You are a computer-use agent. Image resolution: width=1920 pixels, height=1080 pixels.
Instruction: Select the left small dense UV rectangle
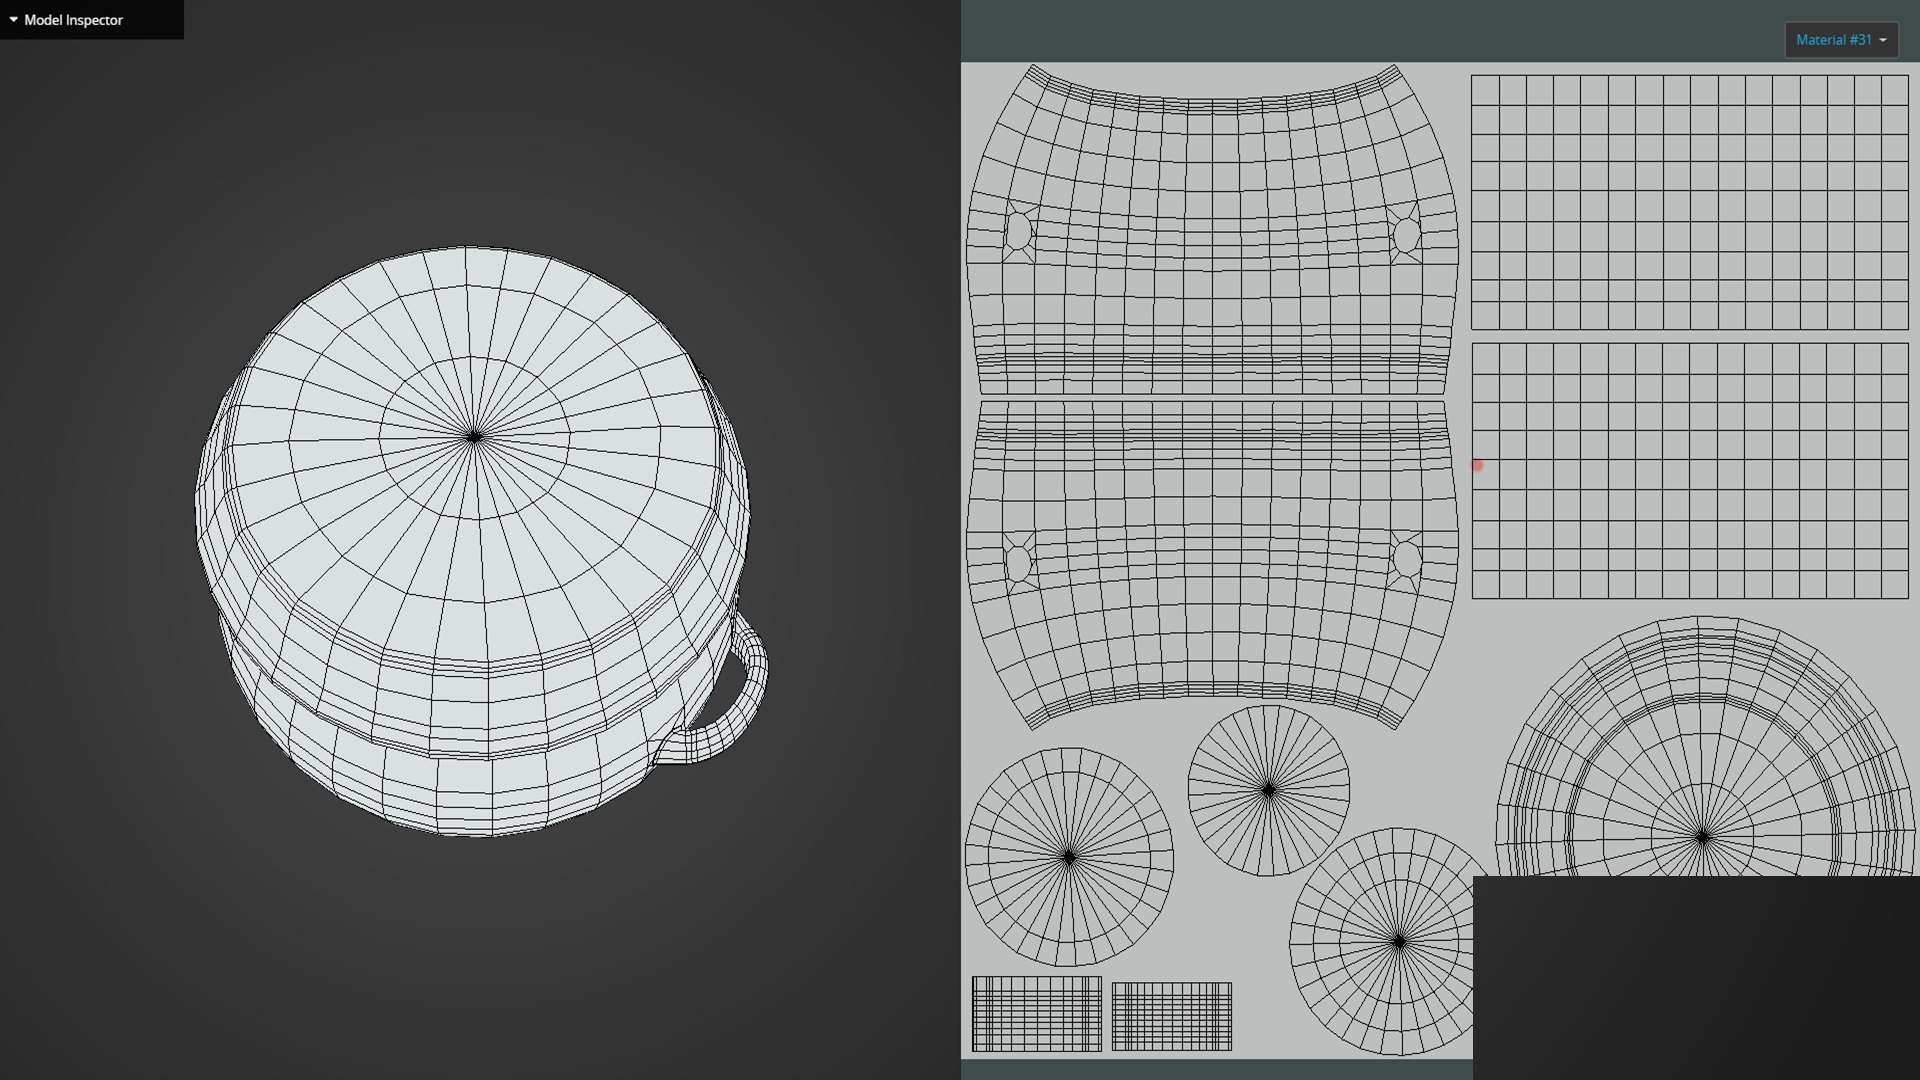coord(1036,1014)
